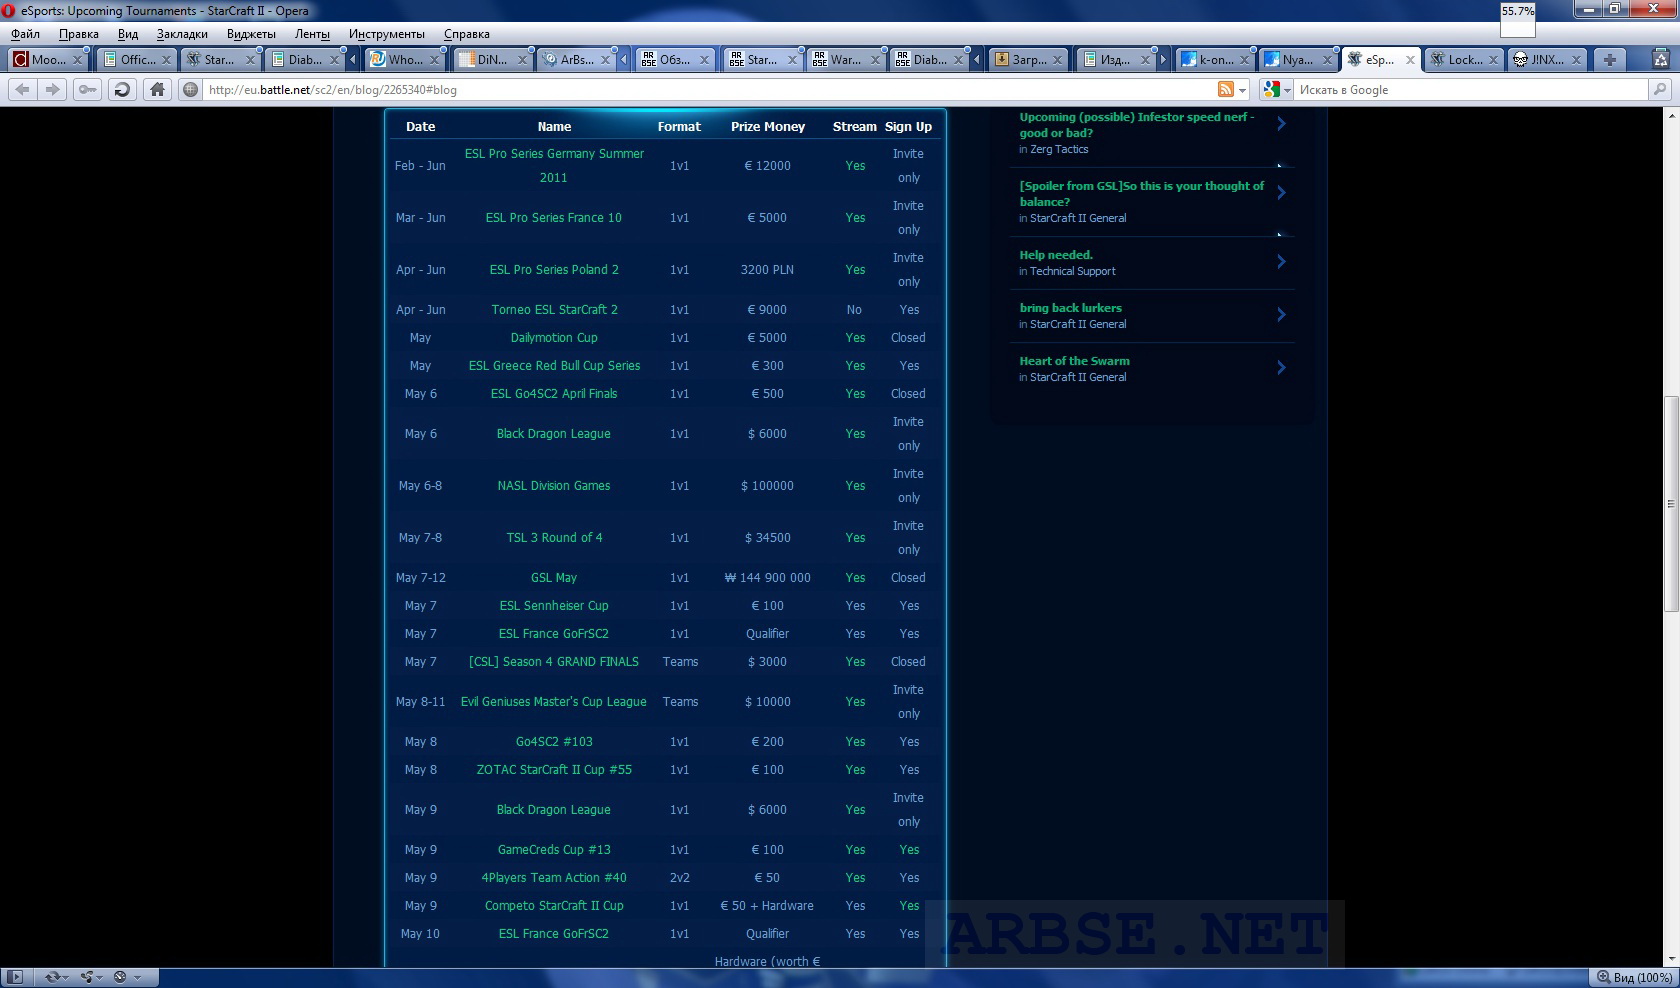Close the eSp... active tab
The width and height of the screenshot is (1680, 988).
point(1410,60)
